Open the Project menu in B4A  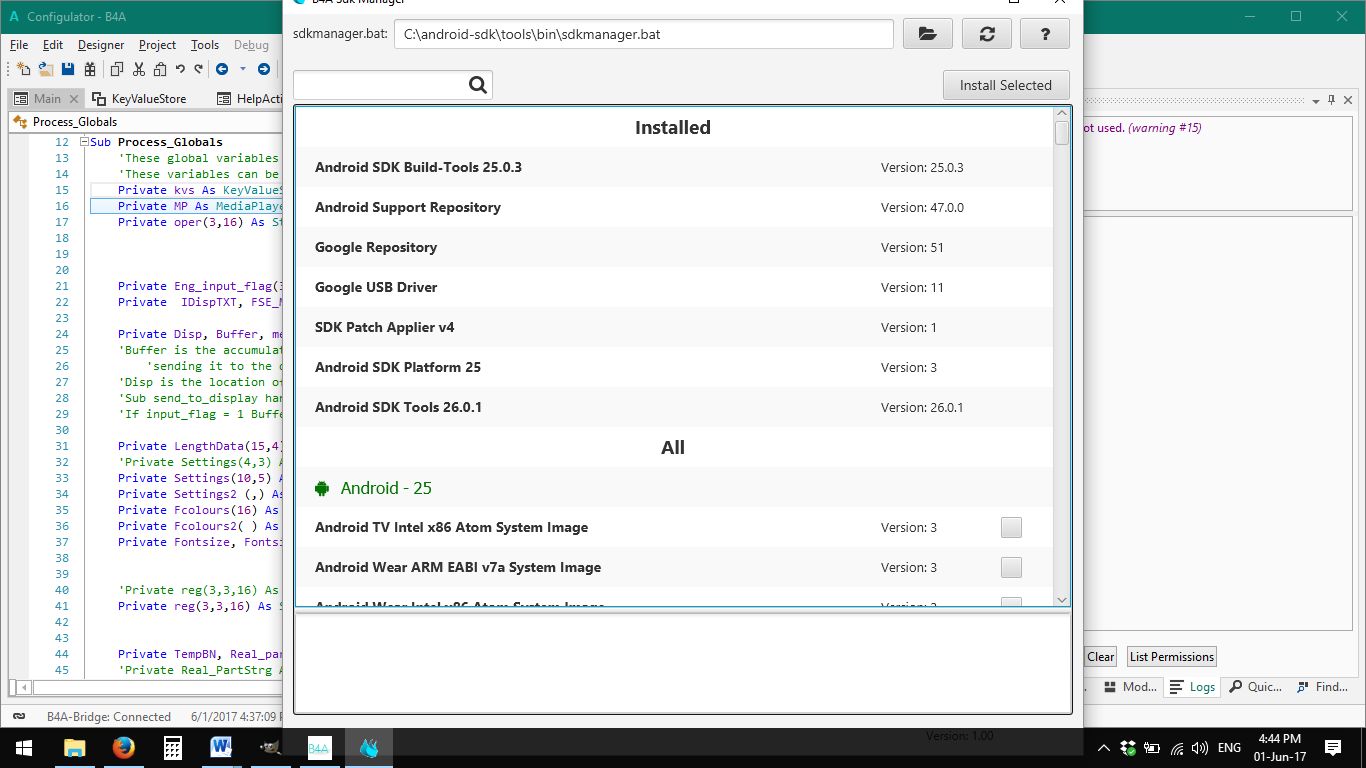(157, 45)
